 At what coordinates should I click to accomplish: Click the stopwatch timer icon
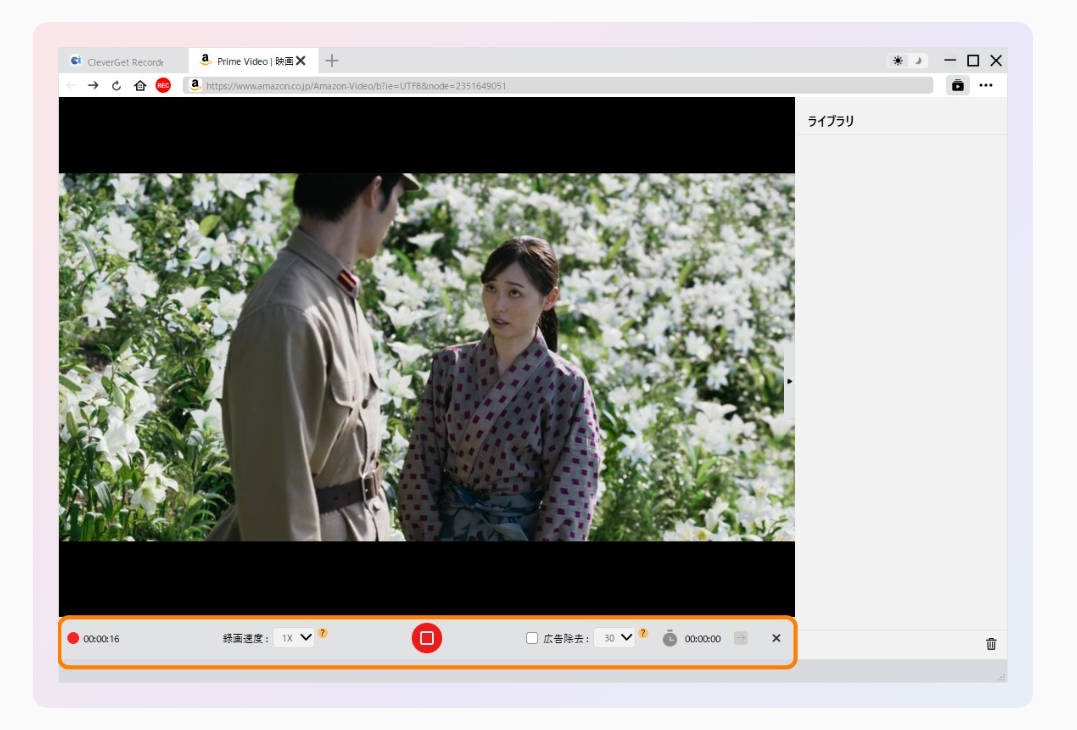click(670, 638)
